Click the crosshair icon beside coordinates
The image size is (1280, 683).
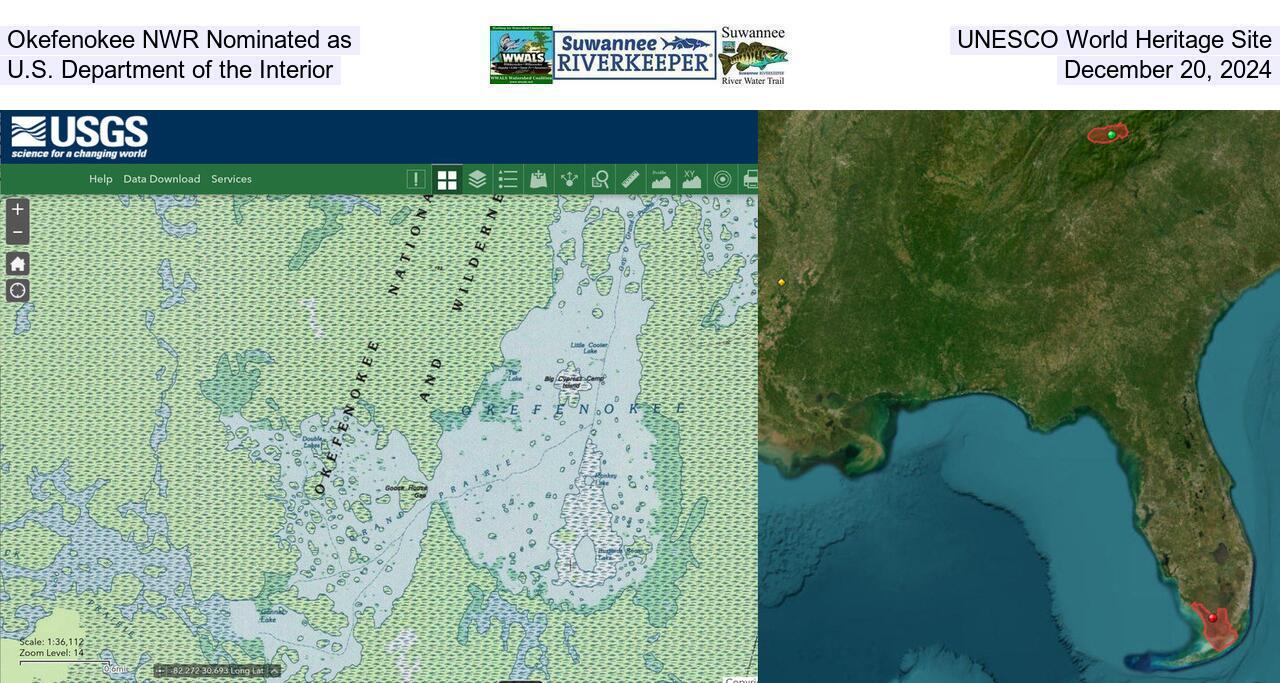160,671
